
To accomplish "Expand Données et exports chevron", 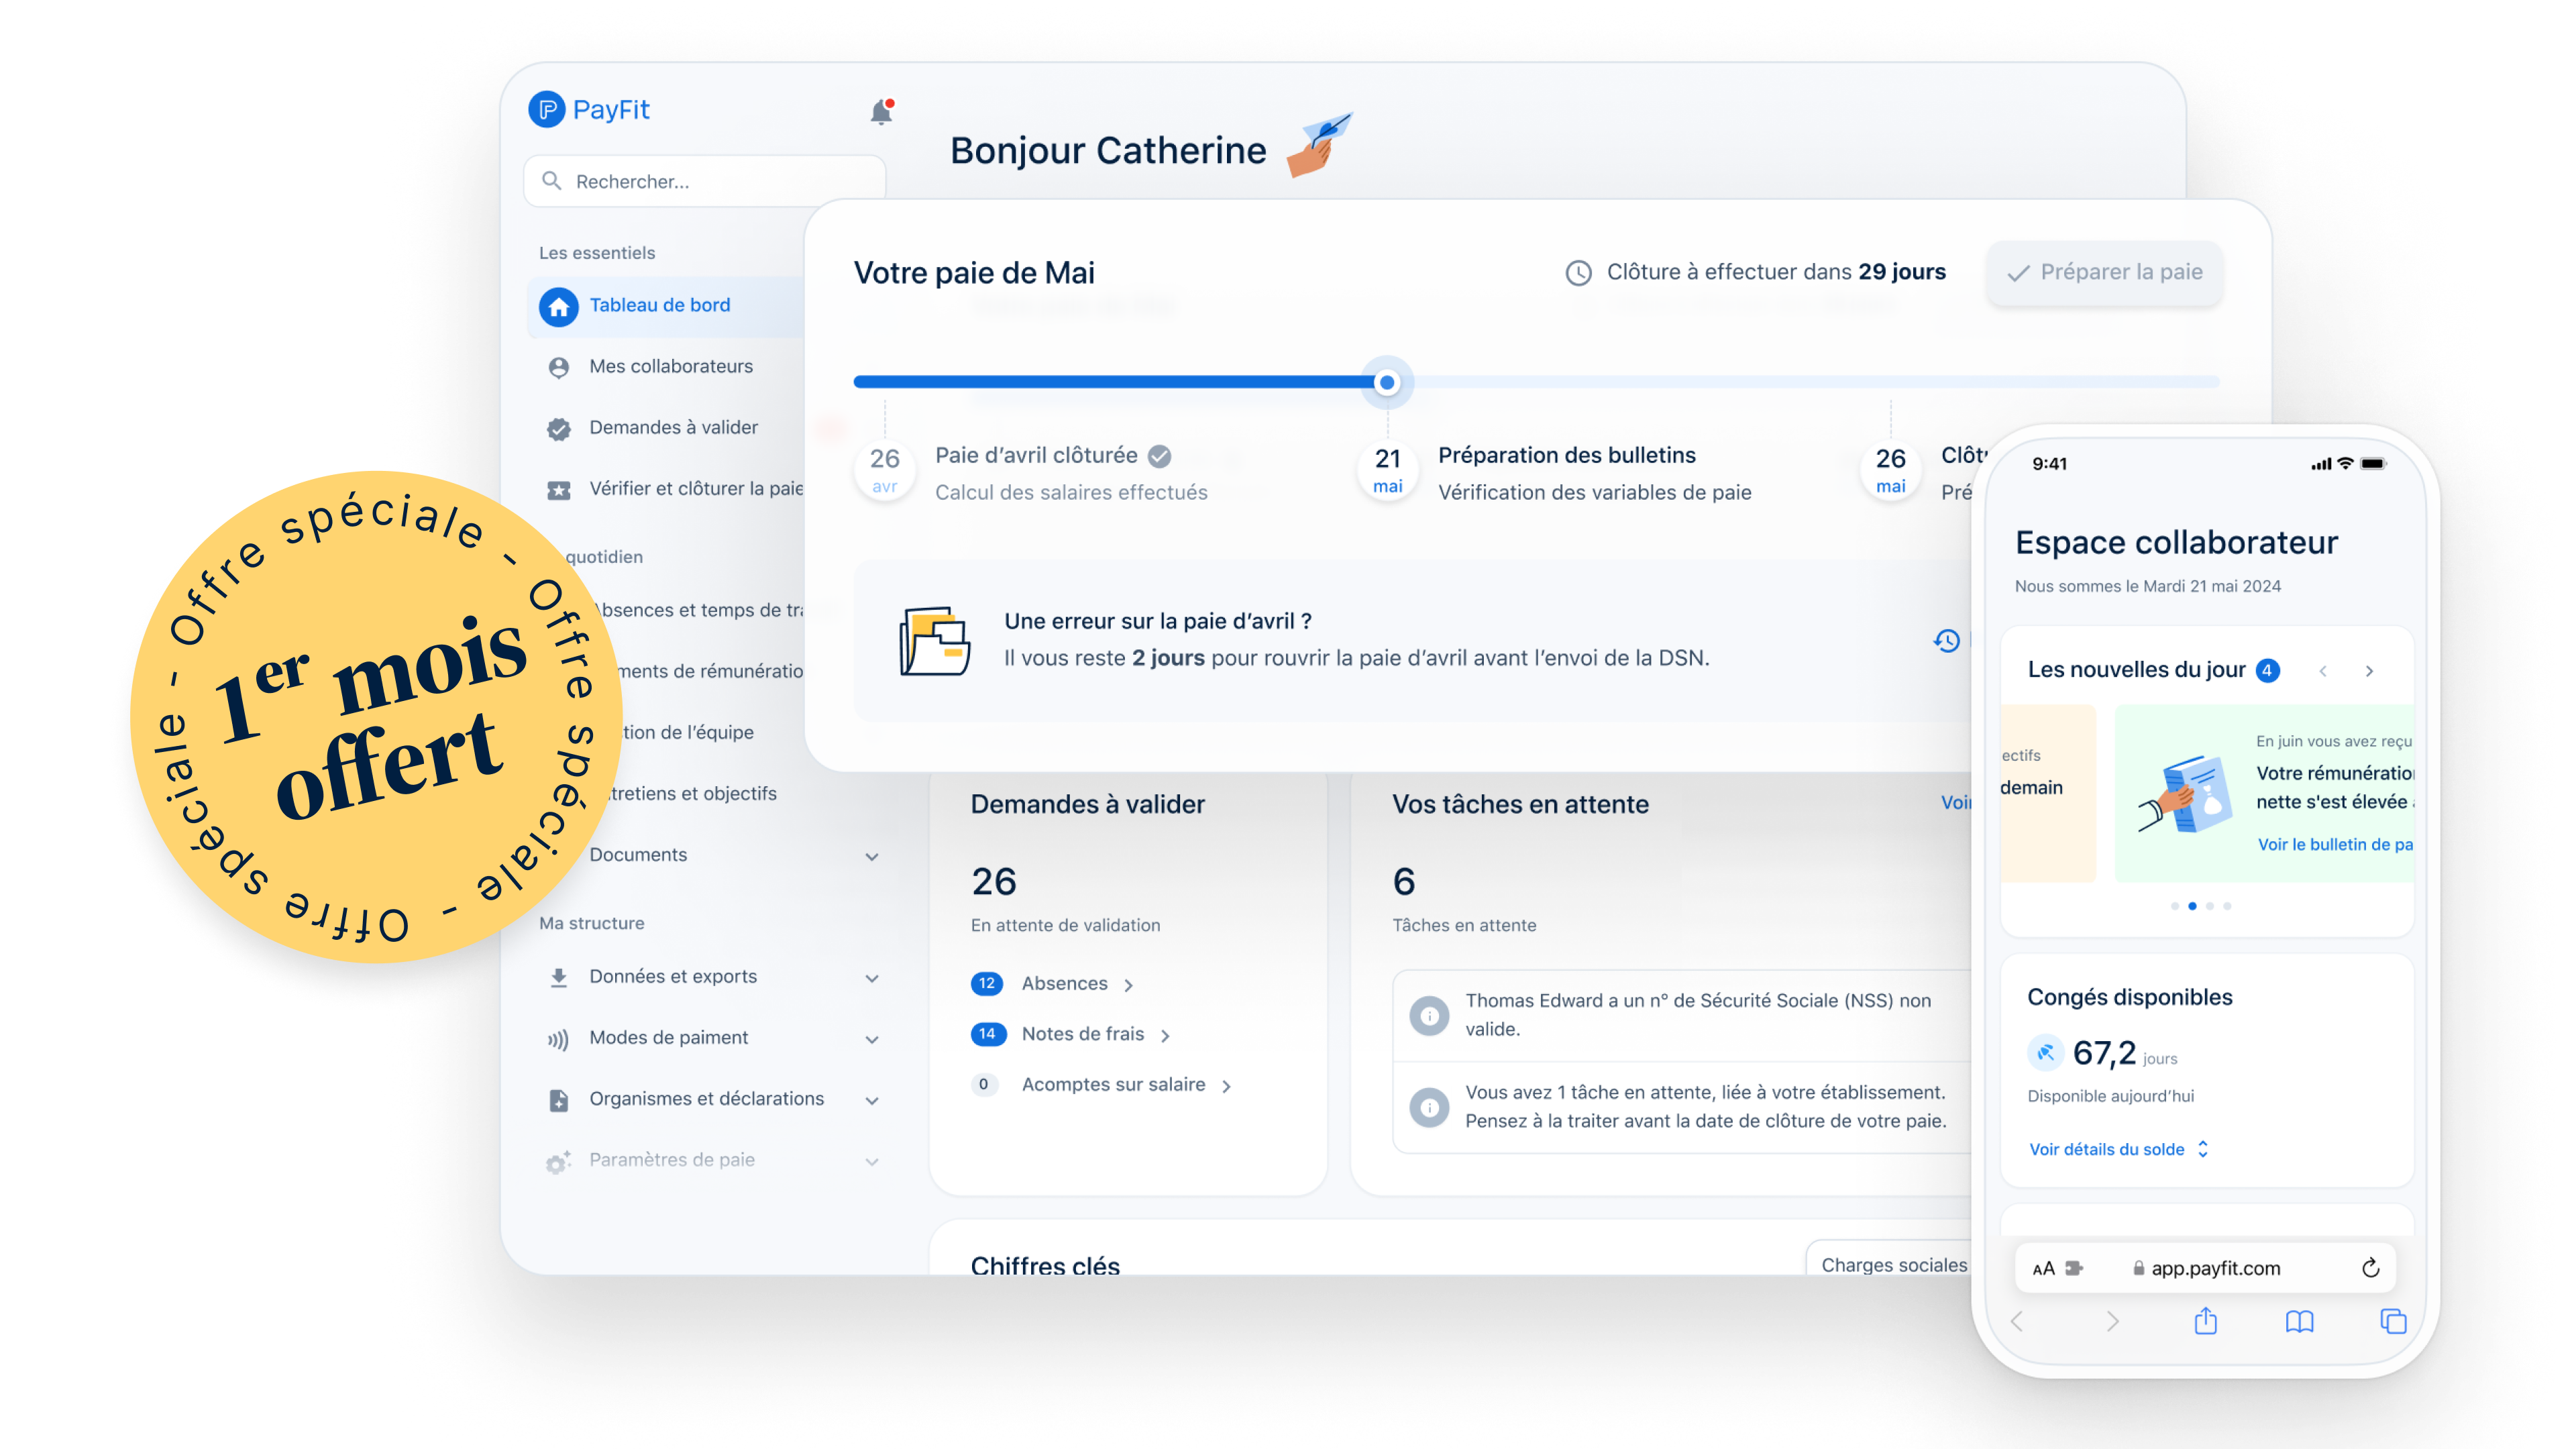I will point(872,978).
